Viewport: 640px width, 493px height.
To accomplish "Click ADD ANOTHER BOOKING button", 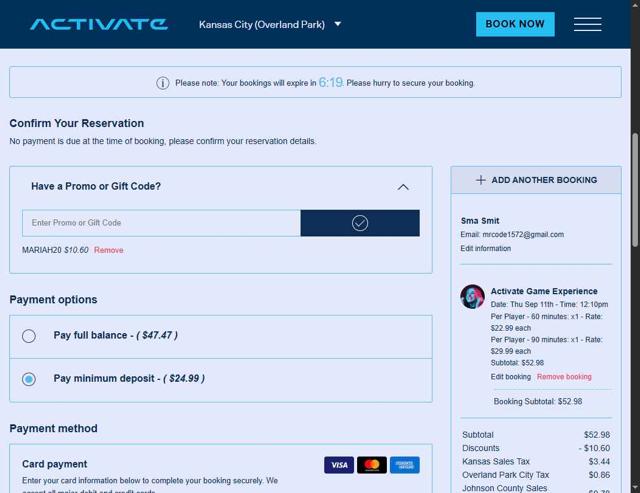I will pyautogui.click(x=536, y=180).
